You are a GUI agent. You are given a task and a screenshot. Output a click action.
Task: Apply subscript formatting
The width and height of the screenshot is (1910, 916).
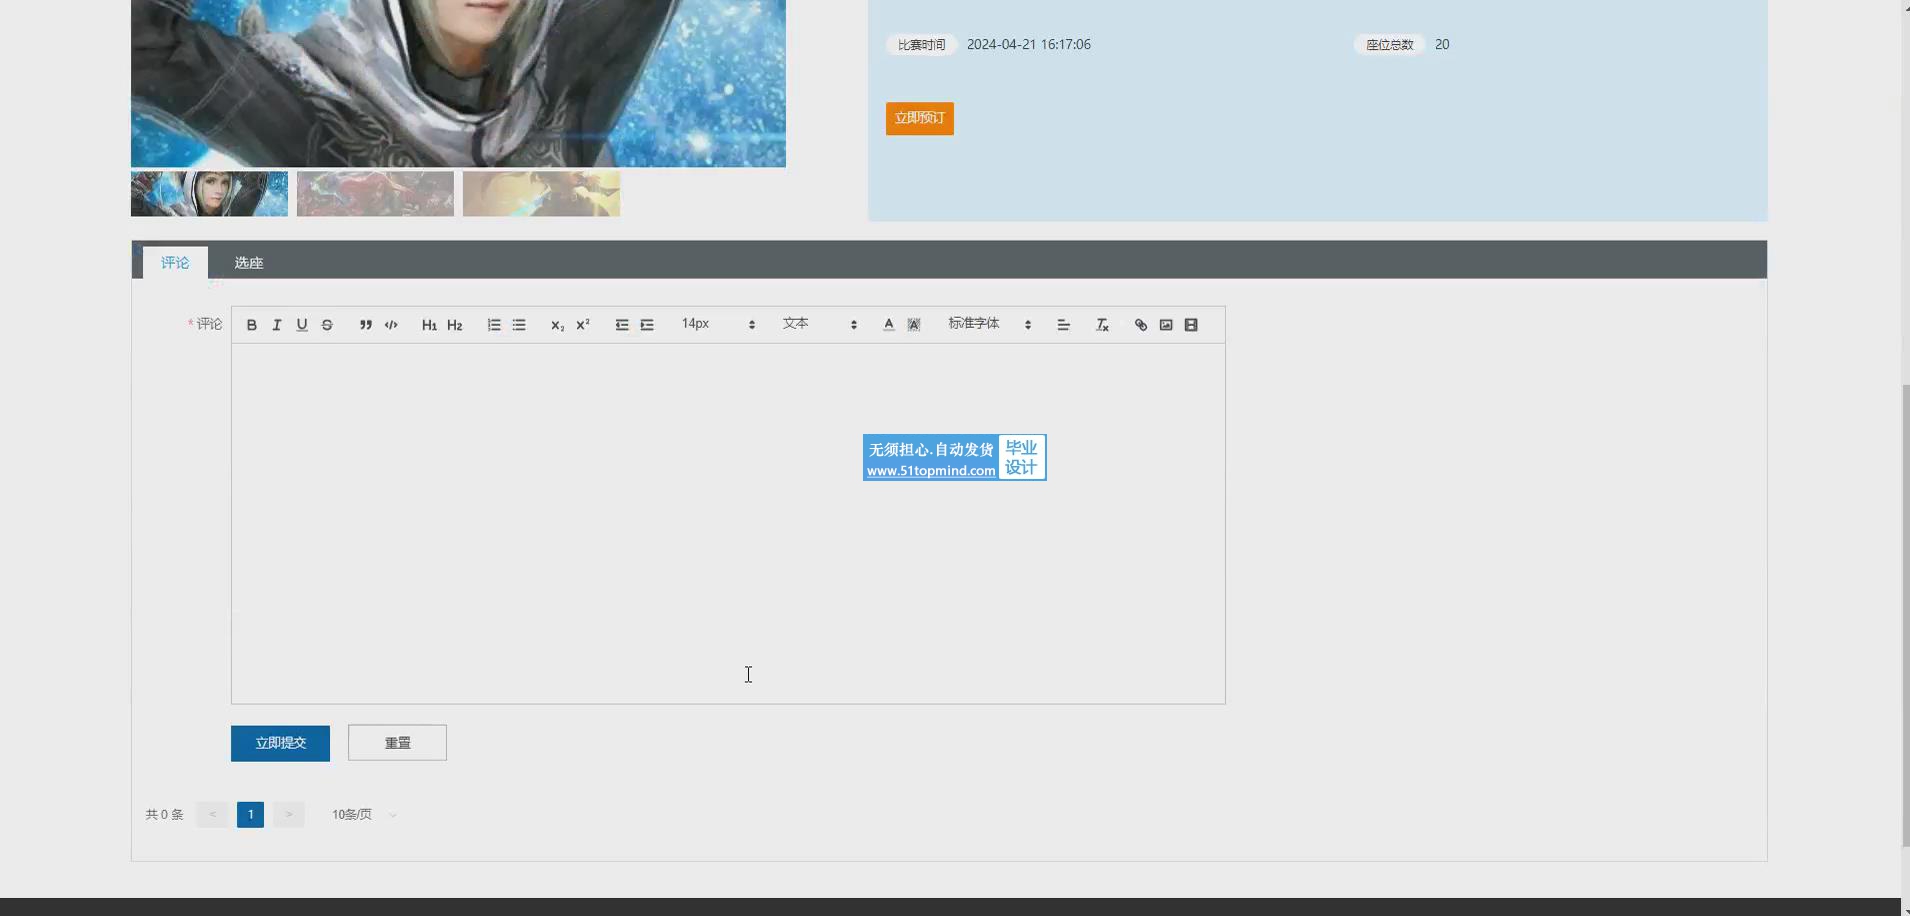click(557, 325)
